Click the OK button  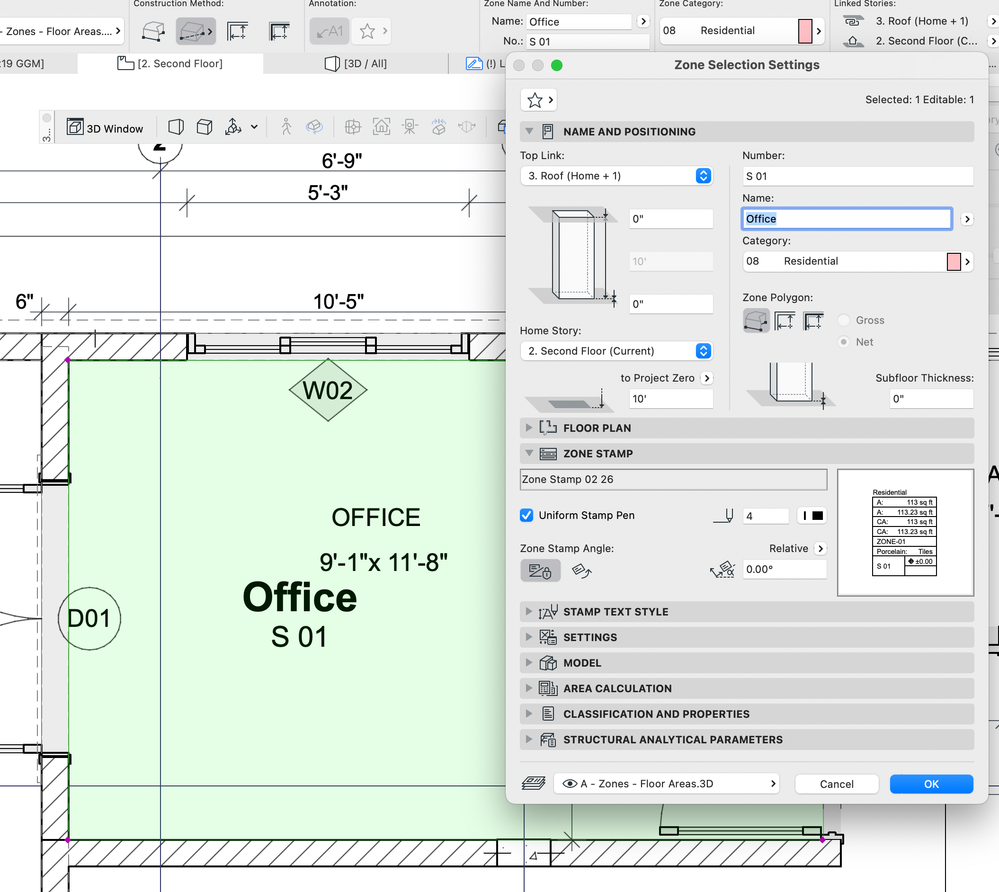(931, 783)
